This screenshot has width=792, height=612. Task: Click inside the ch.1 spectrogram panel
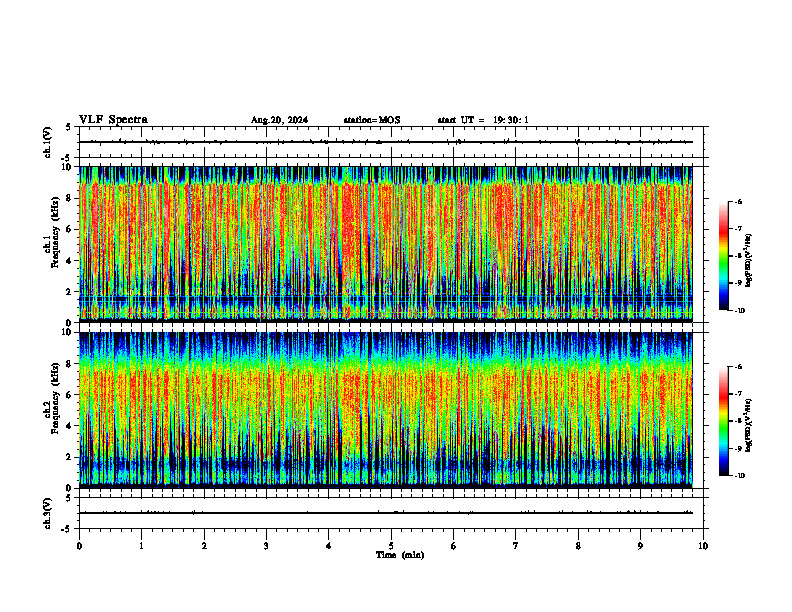pos(386,244)
